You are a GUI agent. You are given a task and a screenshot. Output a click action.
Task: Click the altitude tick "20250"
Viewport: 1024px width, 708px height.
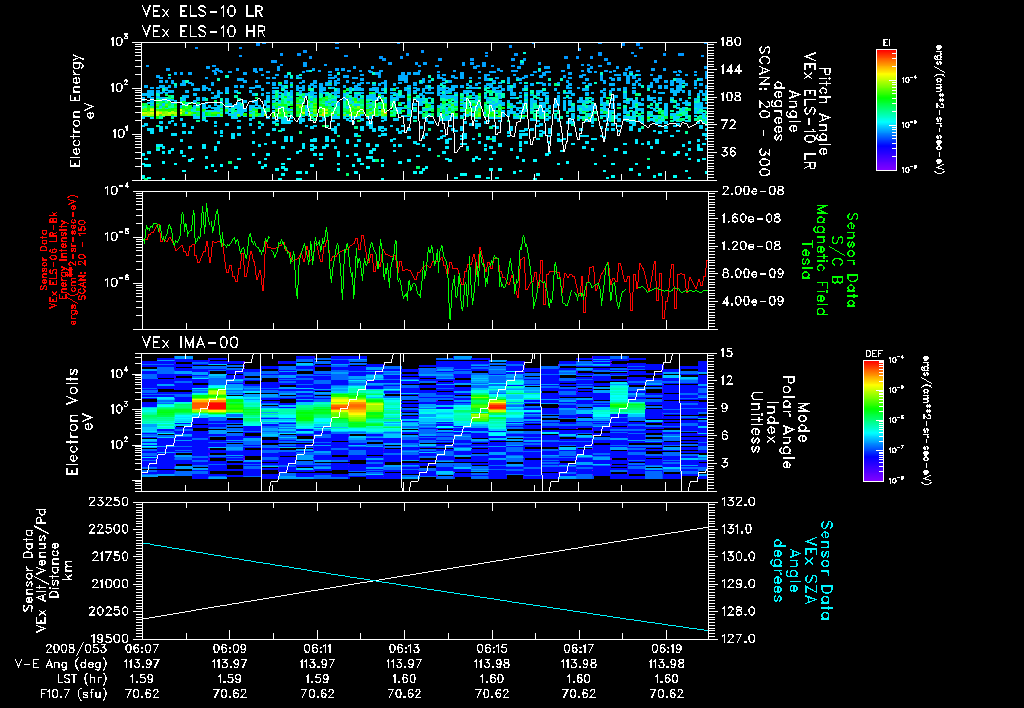click(x=110, y=611)
